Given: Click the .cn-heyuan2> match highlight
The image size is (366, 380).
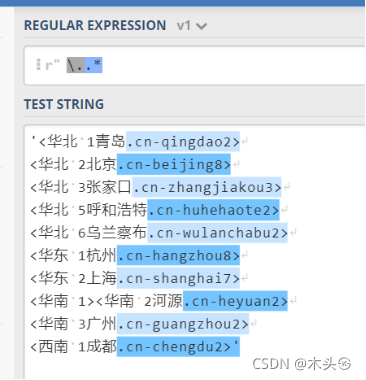Looking at the screenshot, I should [235, 301].
